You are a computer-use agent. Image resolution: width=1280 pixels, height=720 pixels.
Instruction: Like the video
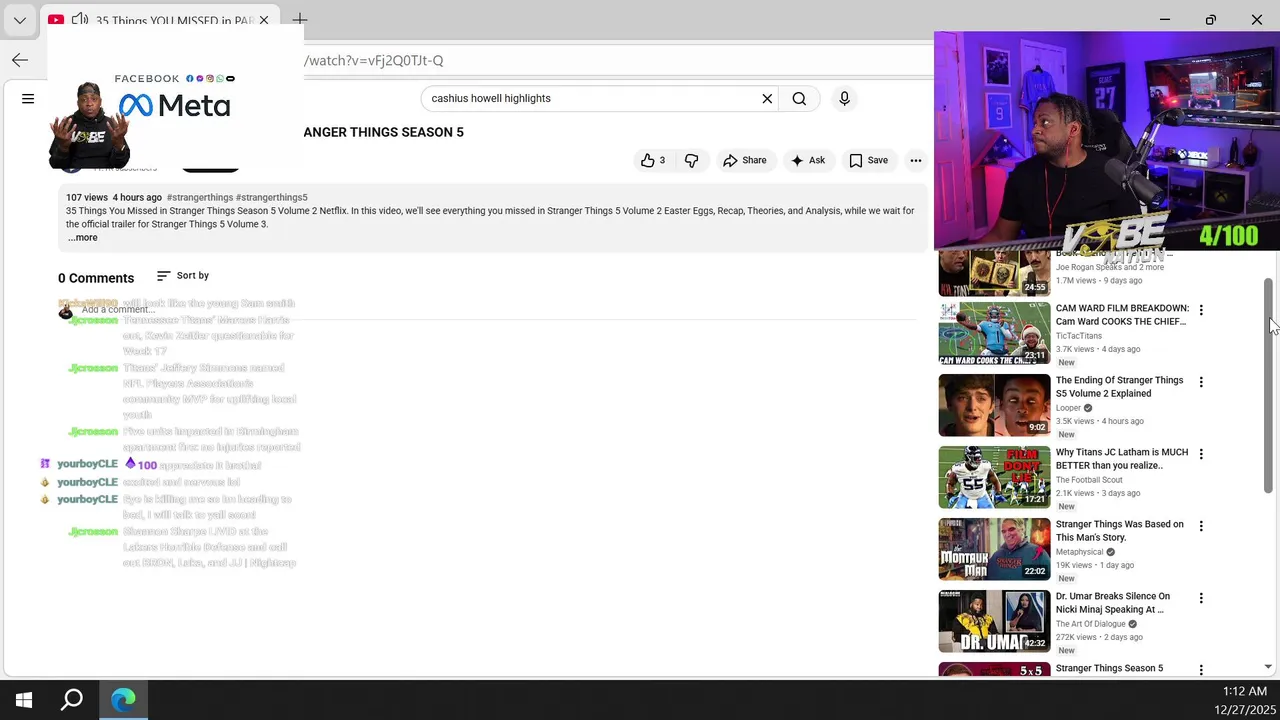click(x=653, y=161)
